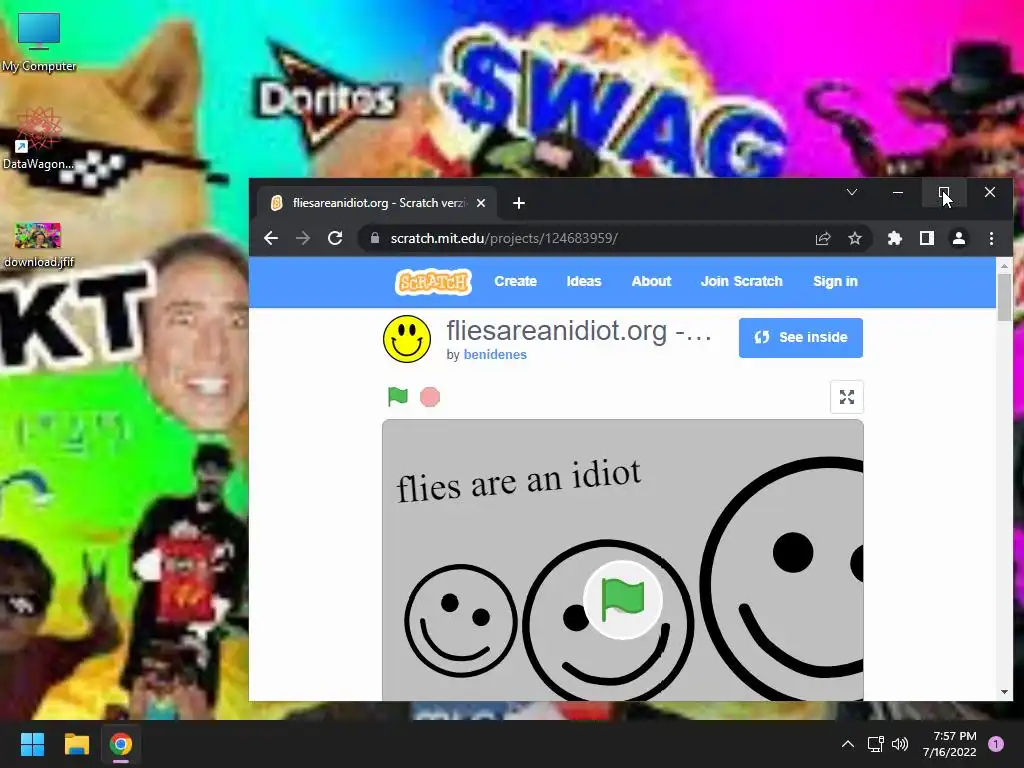Click Join Scratch in navigation bar
Screen dimensions: 1024x768
741,281
